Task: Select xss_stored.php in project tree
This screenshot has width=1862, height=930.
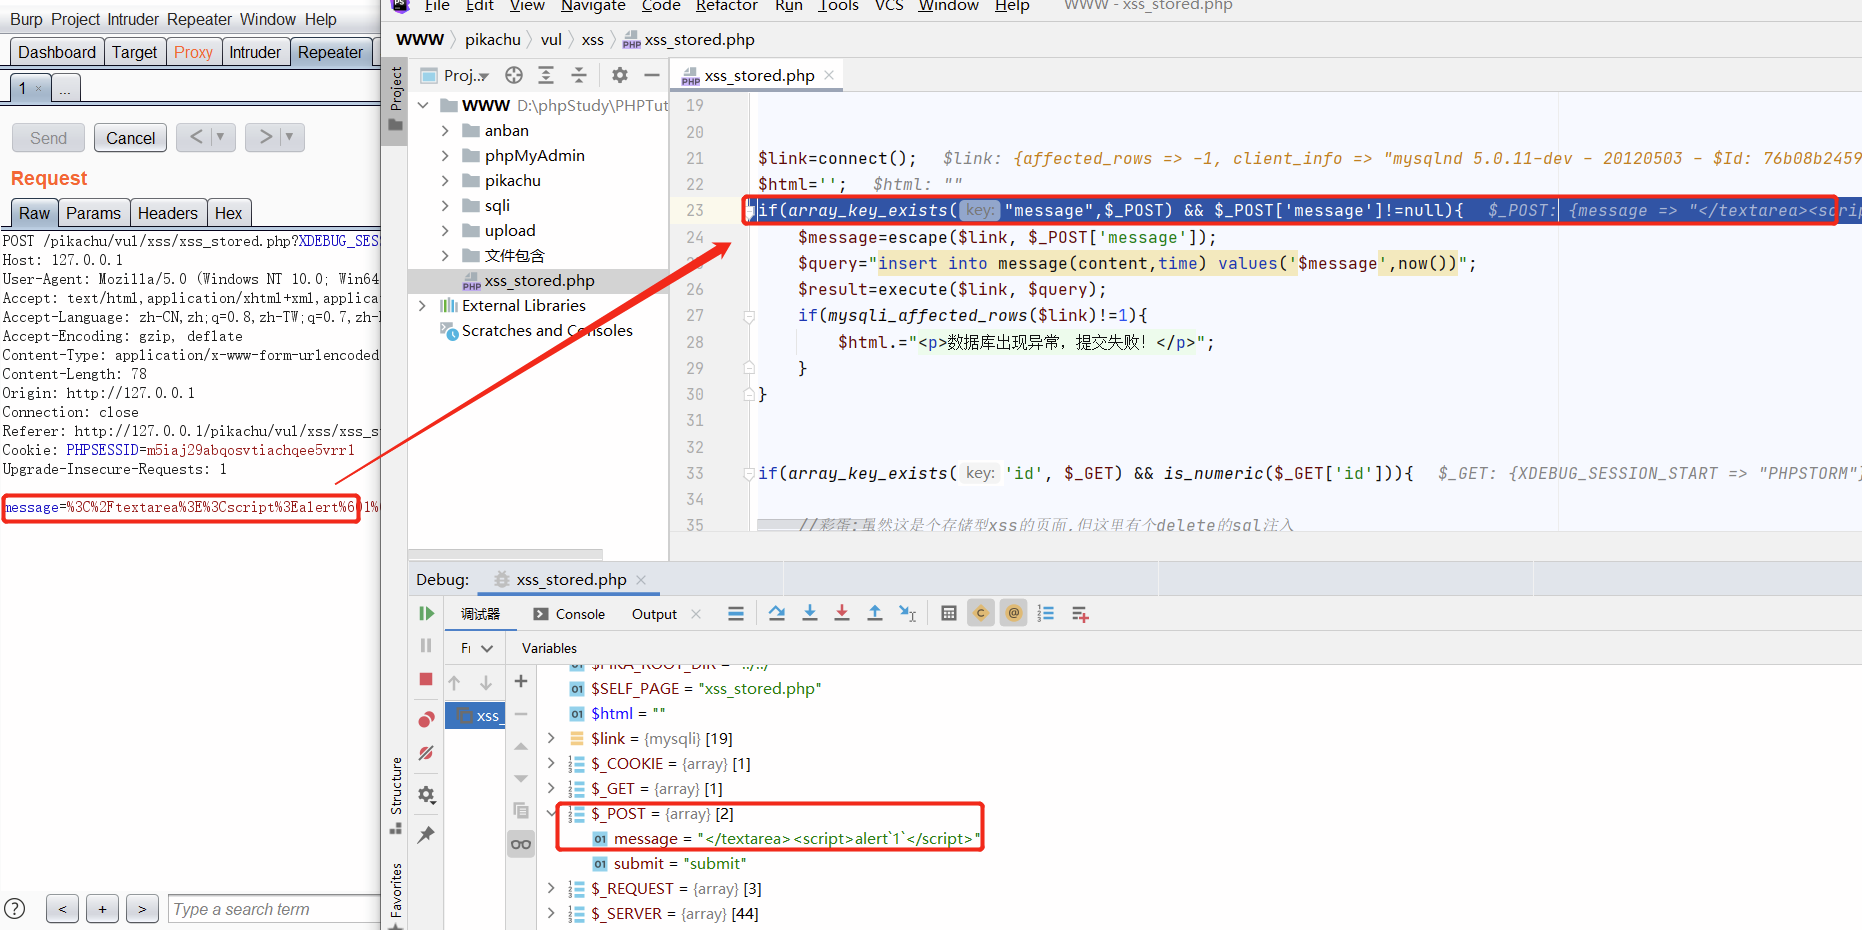Action: click(539, 280)
